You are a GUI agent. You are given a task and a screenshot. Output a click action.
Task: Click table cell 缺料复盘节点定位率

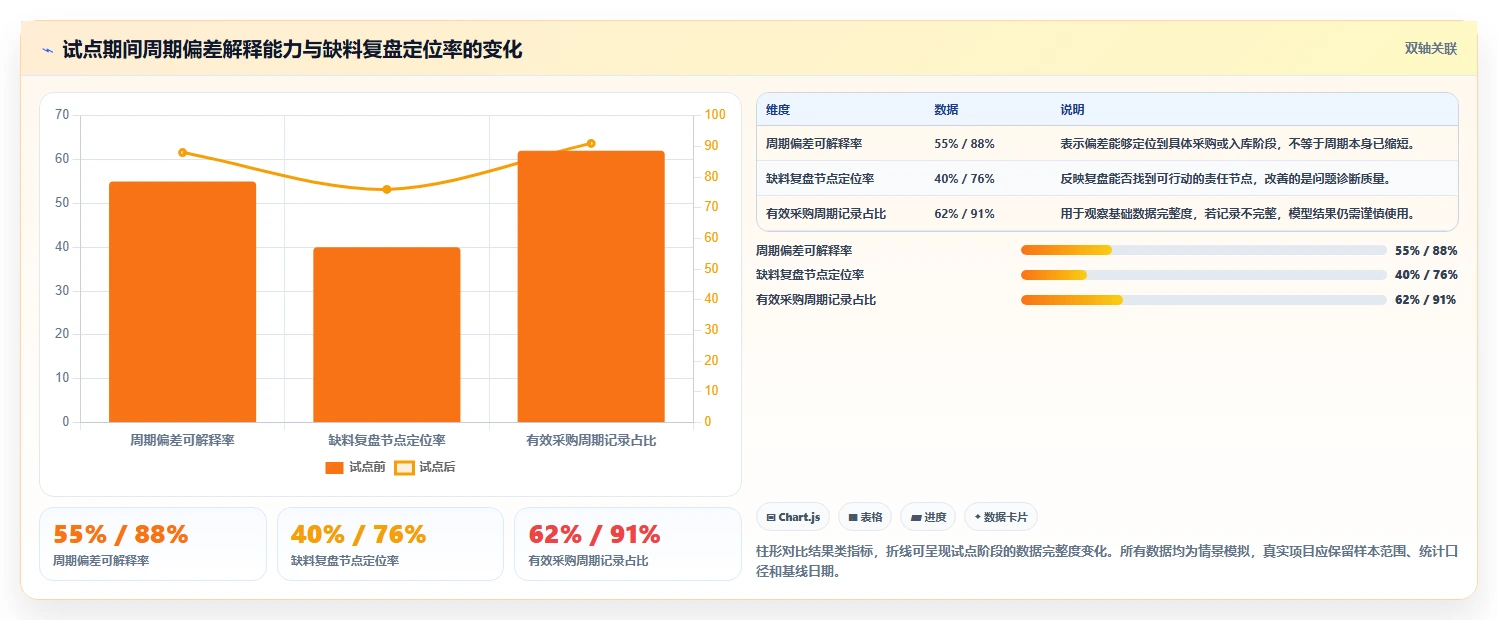pos(820,179)
